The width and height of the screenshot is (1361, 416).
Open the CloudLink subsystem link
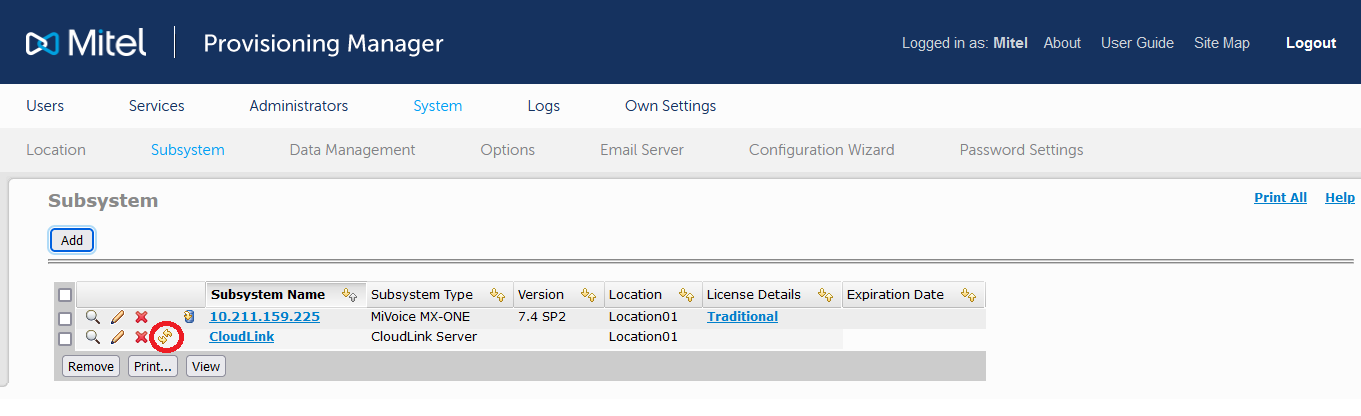241,337
